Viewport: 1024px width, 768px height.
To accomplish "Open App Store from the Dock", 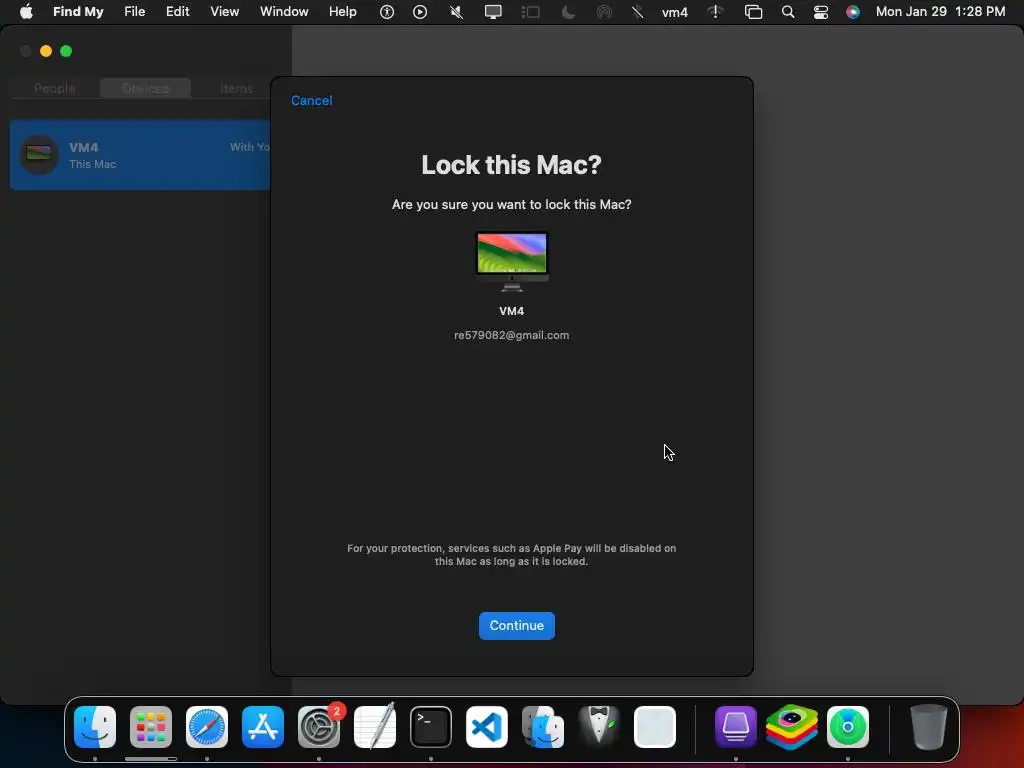I will [263, 727].
